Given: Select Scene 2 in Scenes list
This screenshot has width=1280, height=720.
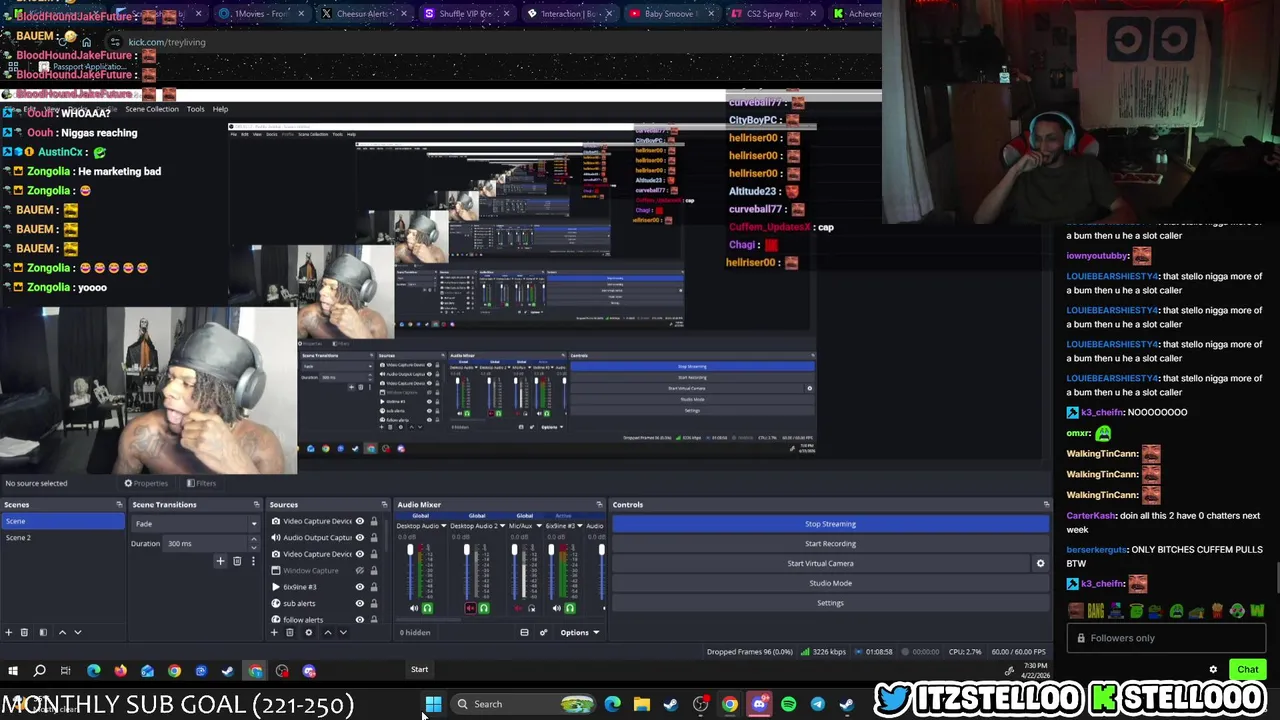Looking at the screenshot, I should point(62,538).
